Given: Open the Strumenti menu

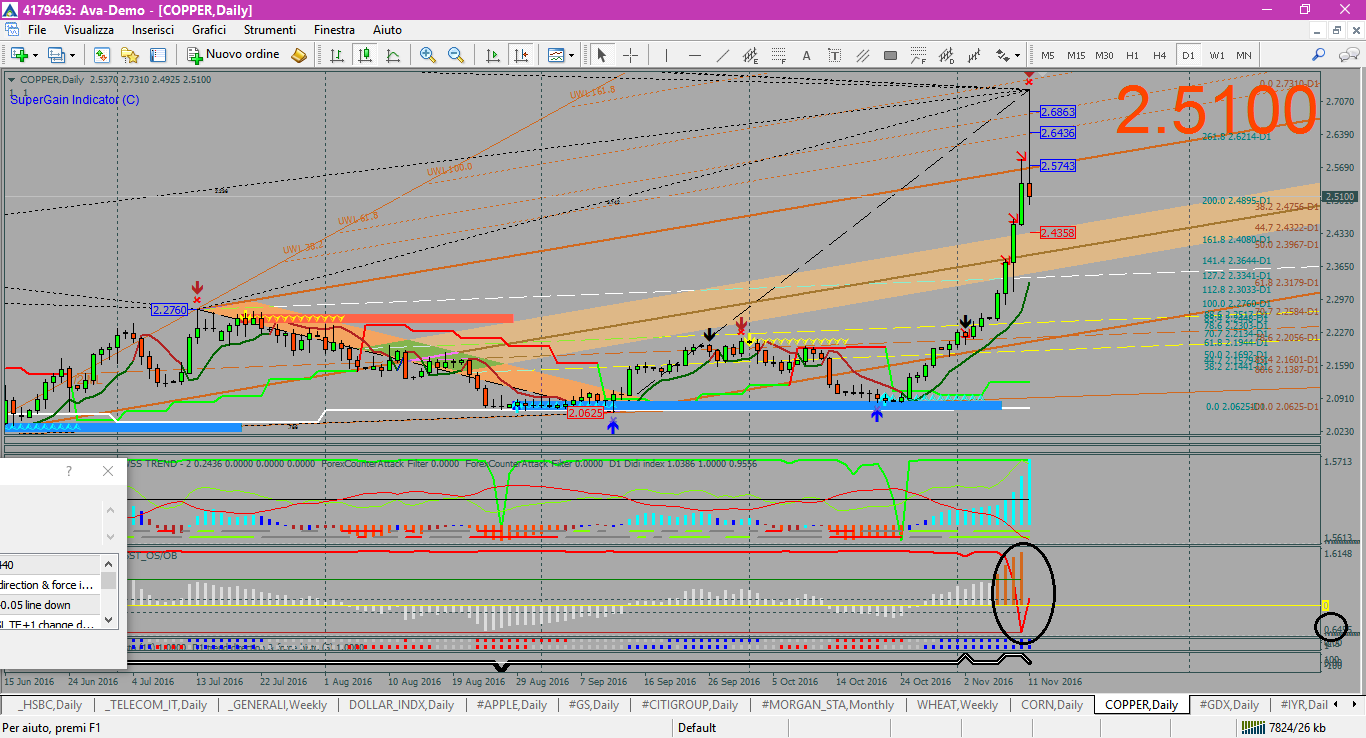Looking at the screenshot, I should pyautogui.click(x=270, y=30).
